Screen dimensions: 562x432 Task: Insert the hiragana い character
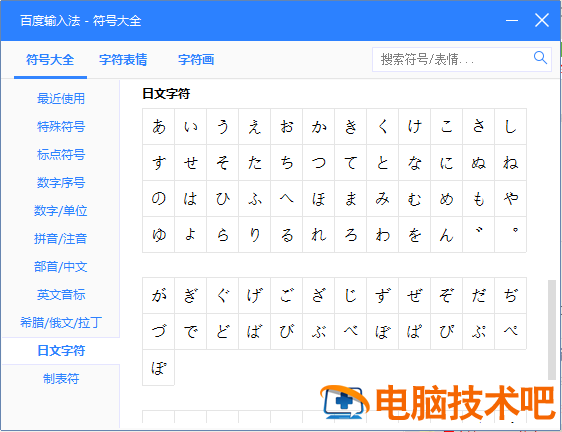(x=190, y=127)
